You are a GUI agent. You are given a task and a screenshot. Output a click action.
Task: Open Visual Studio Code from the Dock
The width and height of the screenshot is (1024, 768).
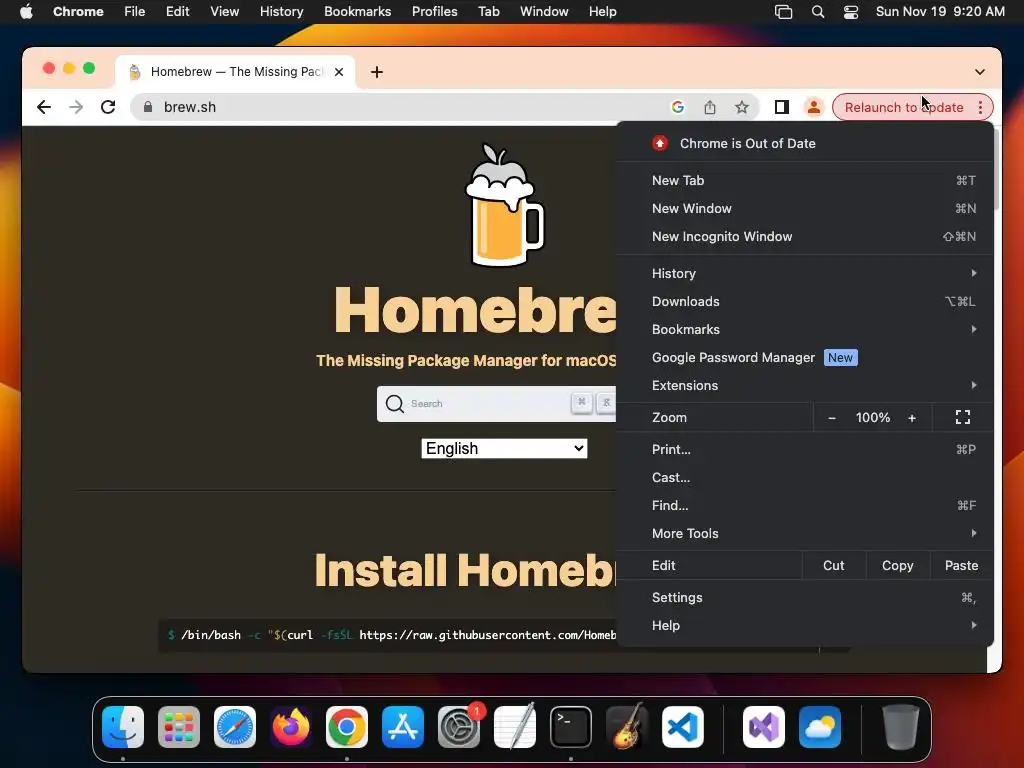682,727
